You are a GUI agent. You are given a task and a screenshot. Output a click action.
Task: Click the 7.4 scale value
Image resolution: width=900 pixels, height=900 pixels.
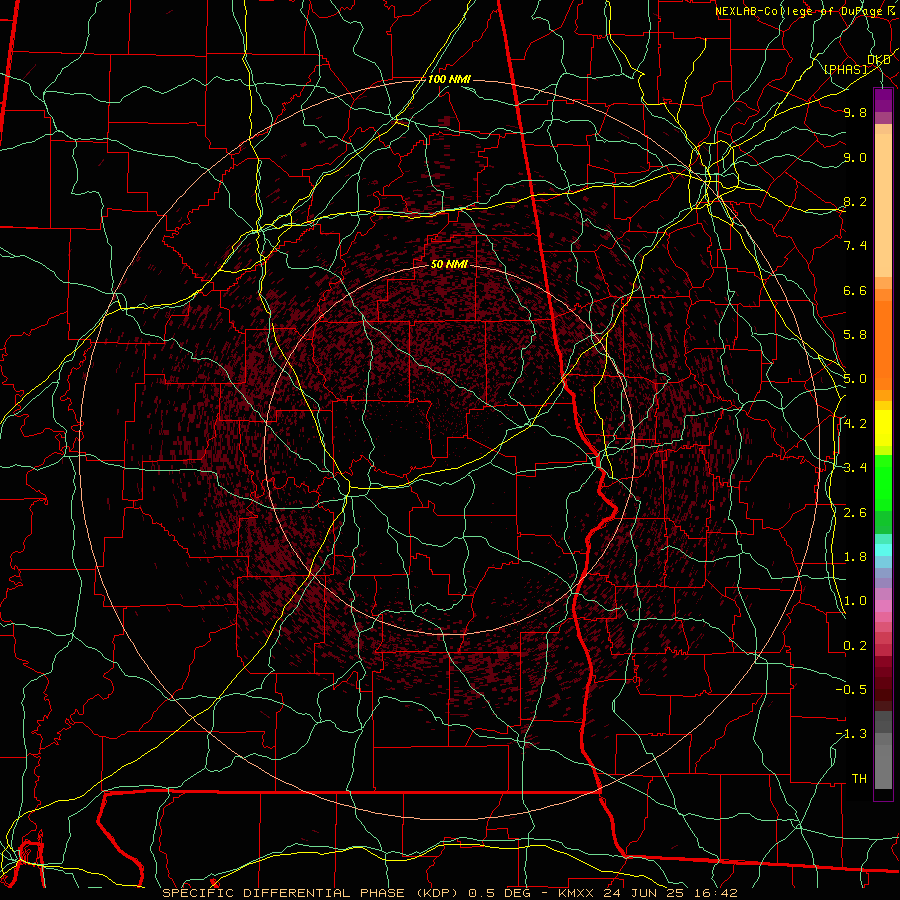(x=855, y=246)
